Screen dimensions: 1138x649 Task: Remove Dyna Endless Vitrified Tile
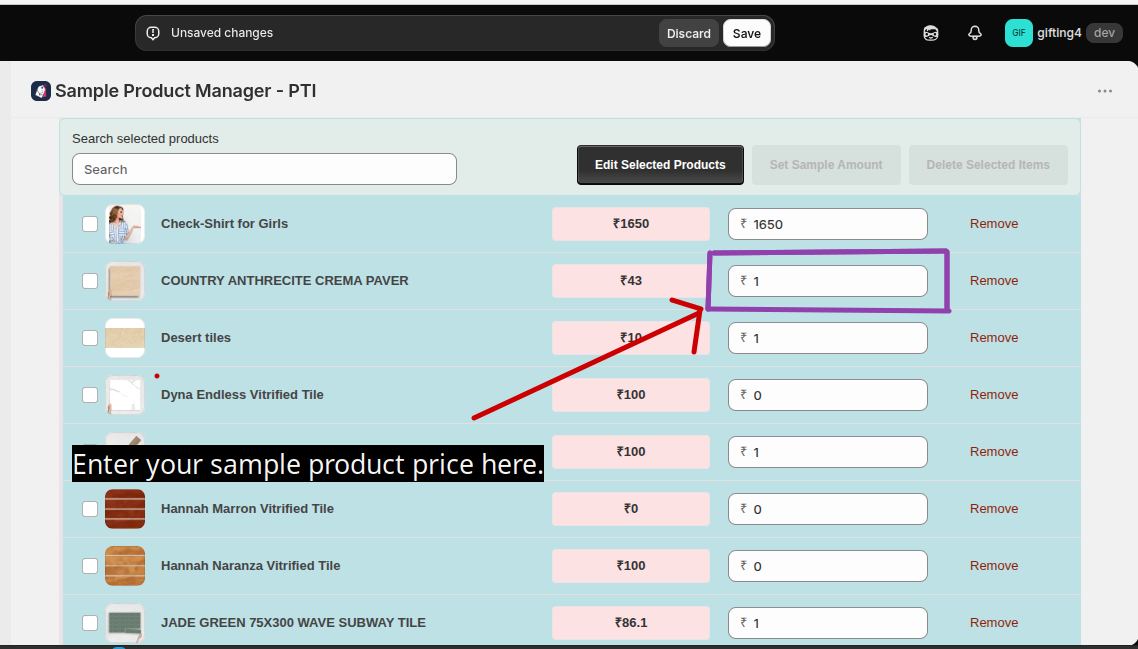[x=994, y=395]
